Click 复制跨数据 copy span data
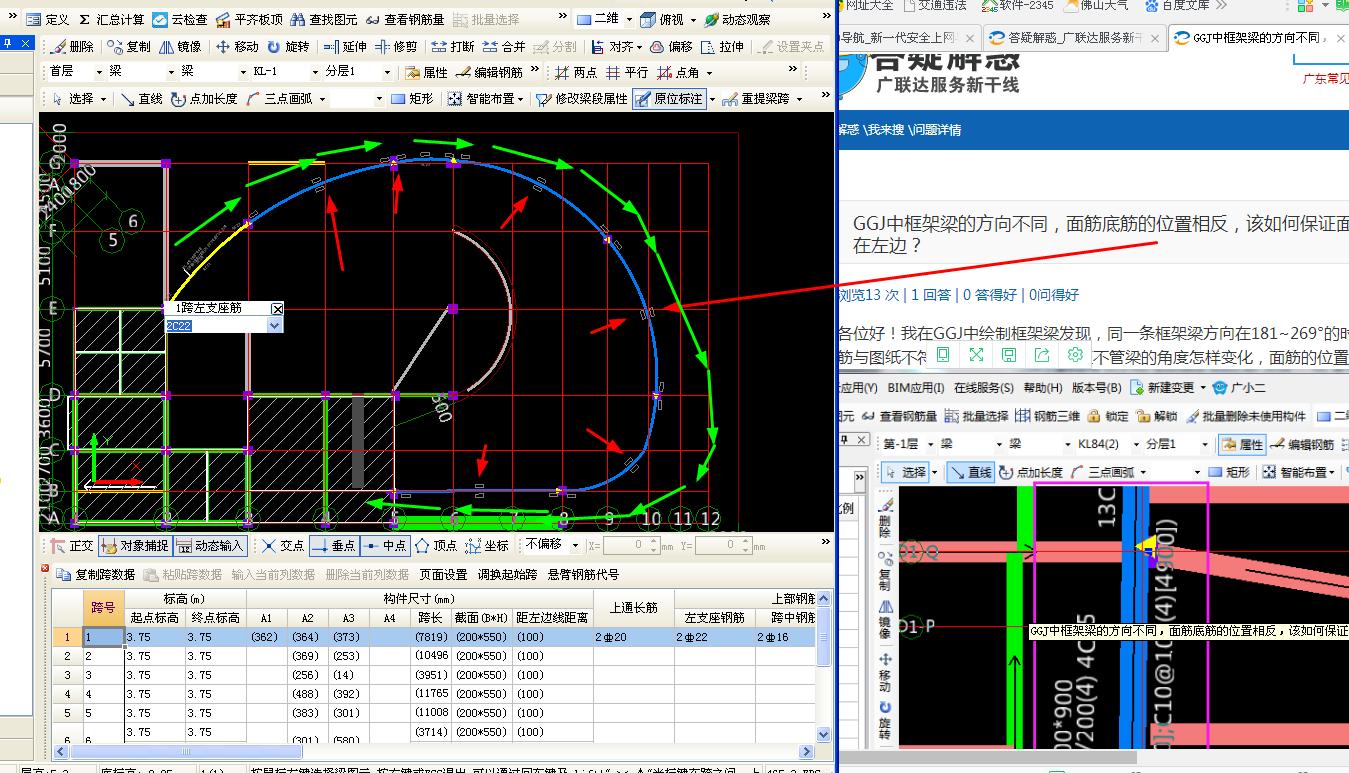Screen dimensions: 1349x773 (97, 574)
